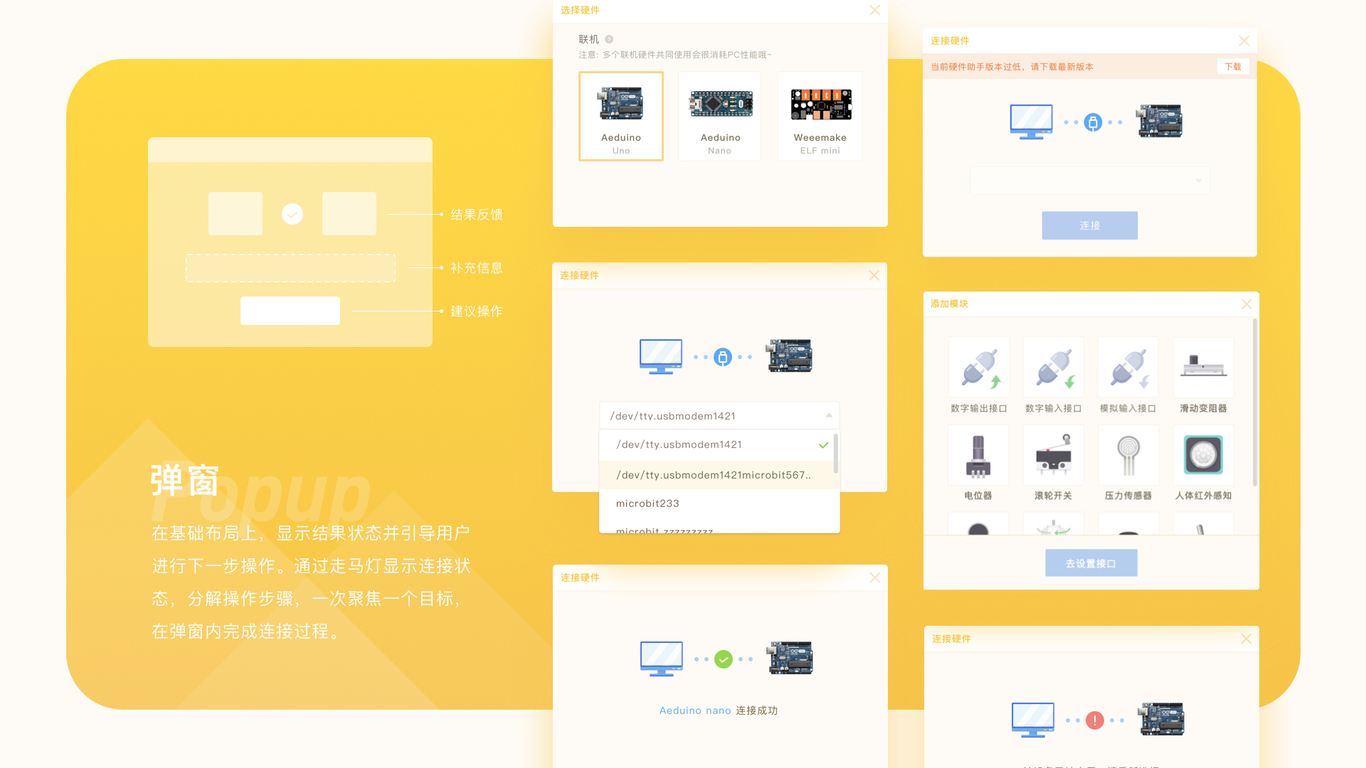The image size is (1366, 768).
Task: Select the 滑动变阻器 module
Action: click(x=1203, y=376)
